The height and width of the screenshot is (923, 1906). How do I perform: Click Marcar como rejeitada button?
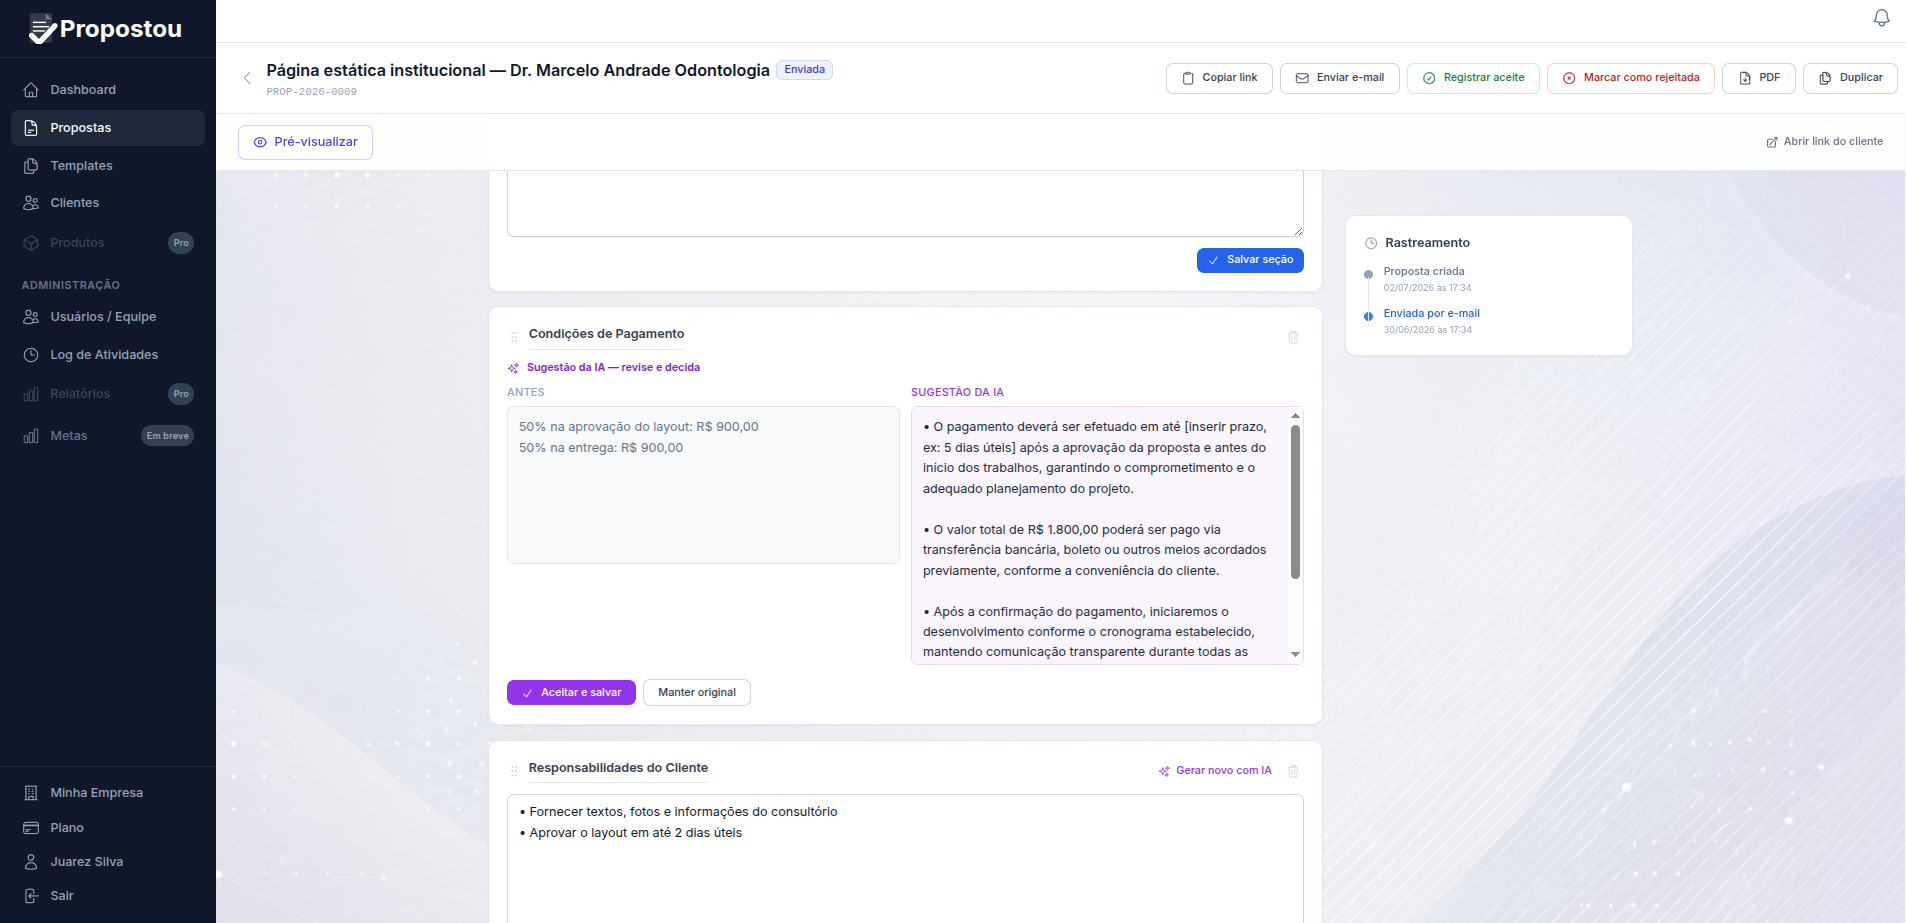(1631, 78)
